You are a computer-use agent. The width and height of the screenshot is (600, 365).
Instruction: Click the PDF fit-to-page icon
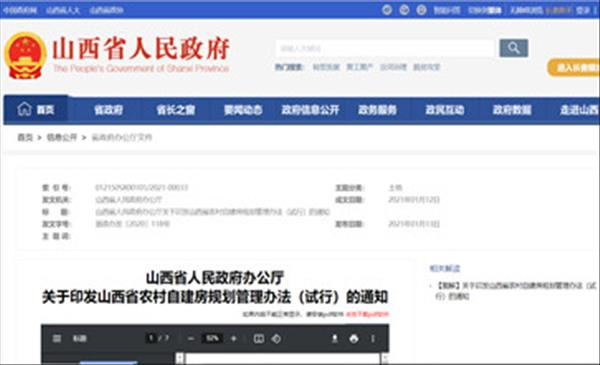259,338
